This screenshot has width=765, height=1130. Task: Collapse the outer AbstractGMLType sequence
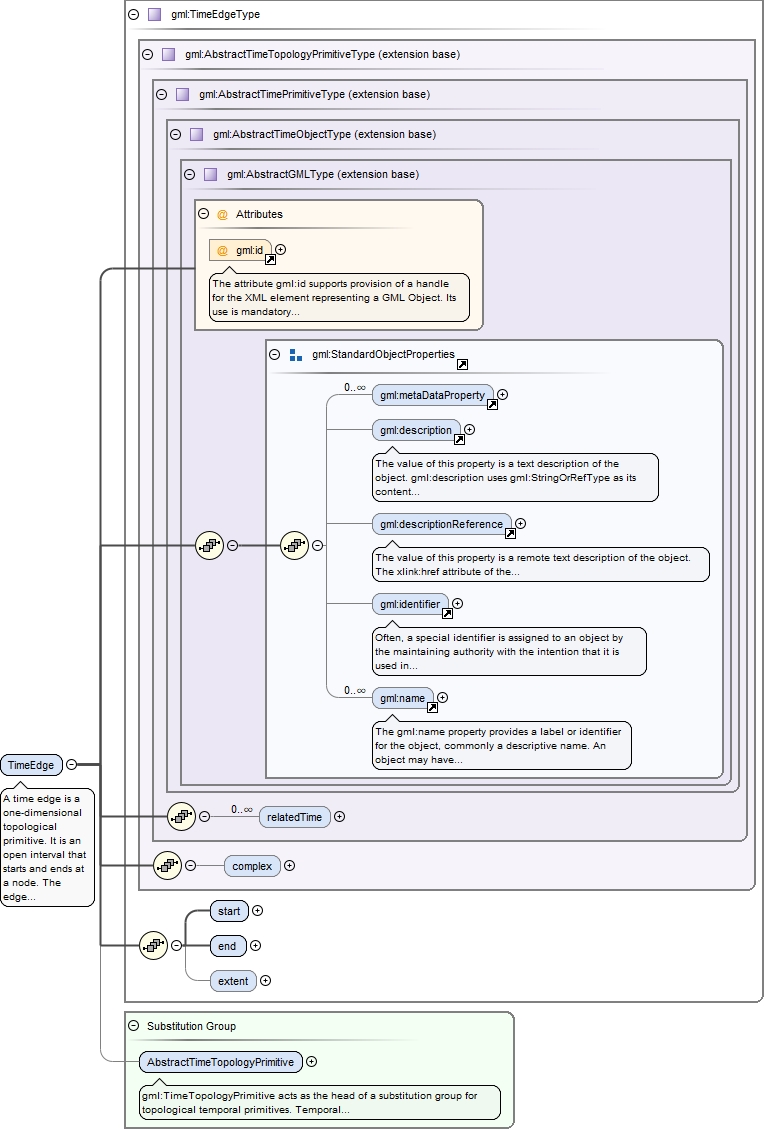233,546
